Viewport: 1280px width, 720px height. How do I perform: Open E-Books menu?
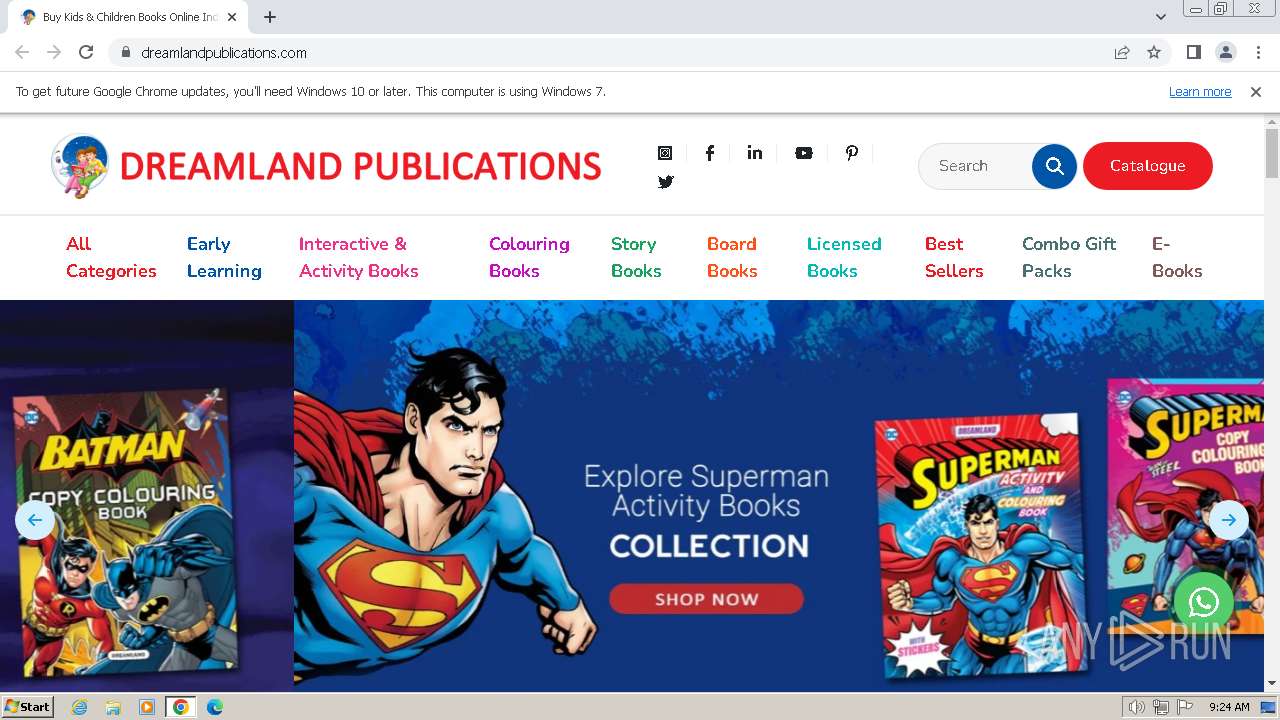click(x=1177, y=257)
